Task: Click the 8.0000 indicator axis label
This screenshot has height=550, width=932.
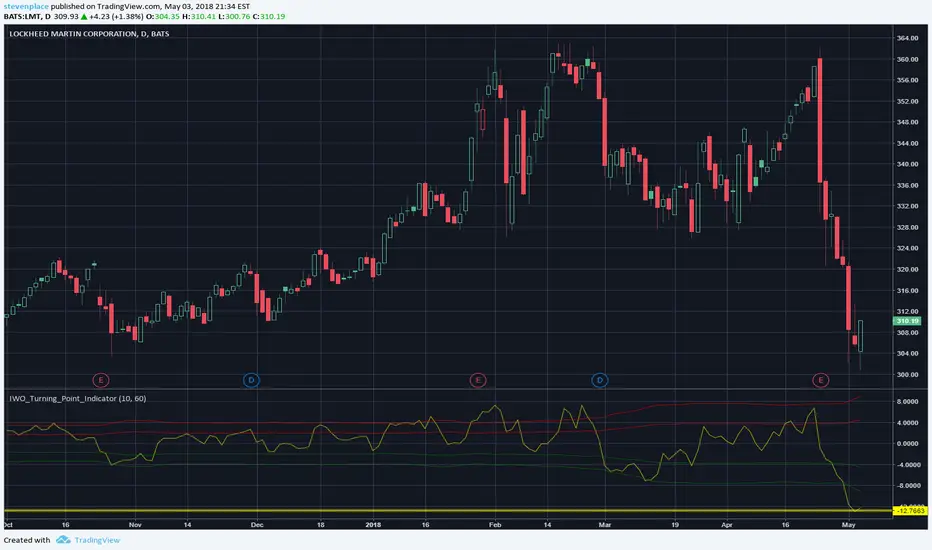Action: [x=907, y=402]
